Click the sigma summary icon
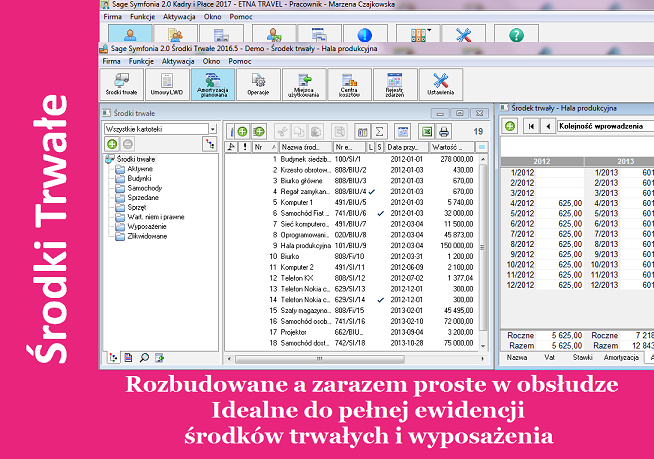The height and width of the screenshot is (459, 654). point(379,132)
